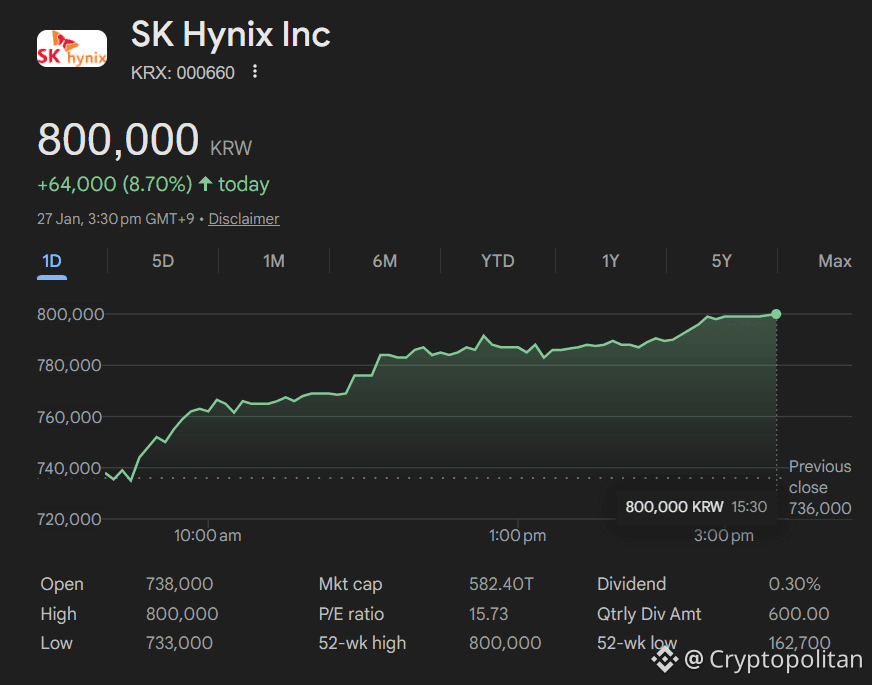Select the 5Y chart range
The image size is (872, 685).
722,260
